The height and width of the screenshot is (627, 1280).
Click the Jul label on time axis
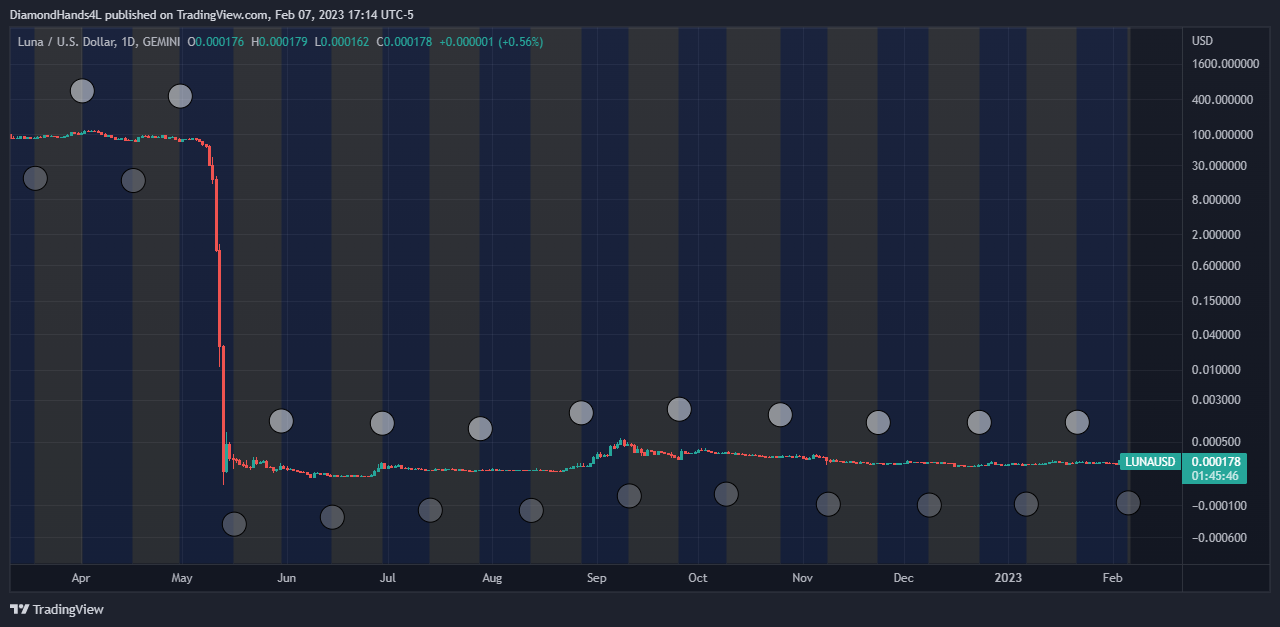(x=388, y=578)
